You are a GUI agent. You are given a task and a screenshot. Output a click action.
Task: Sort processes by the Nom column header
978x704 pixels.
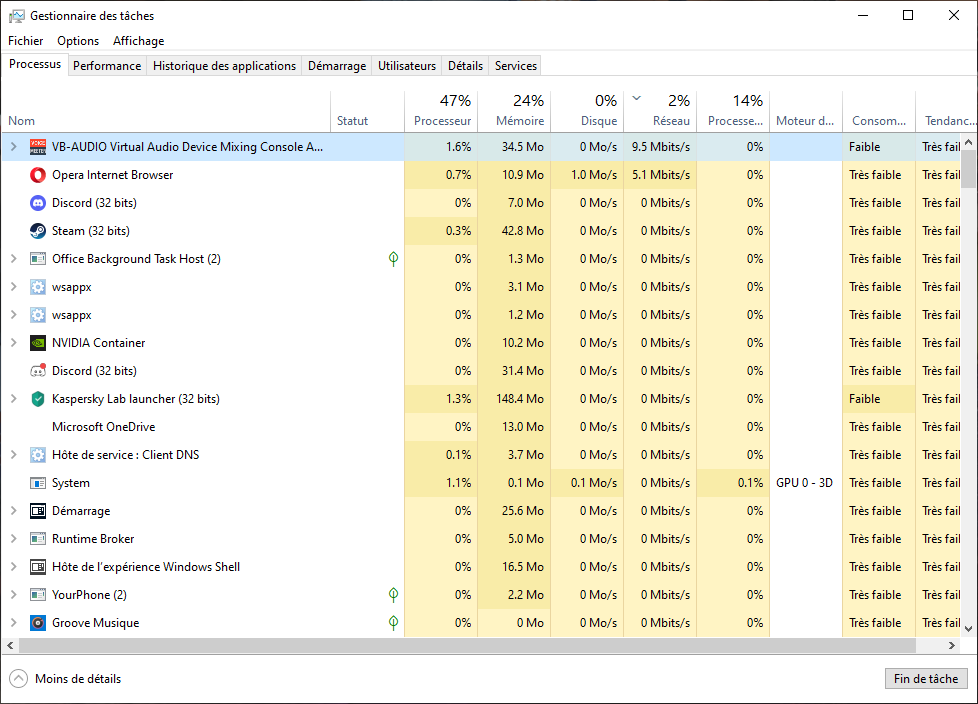(x=166, y=112)
